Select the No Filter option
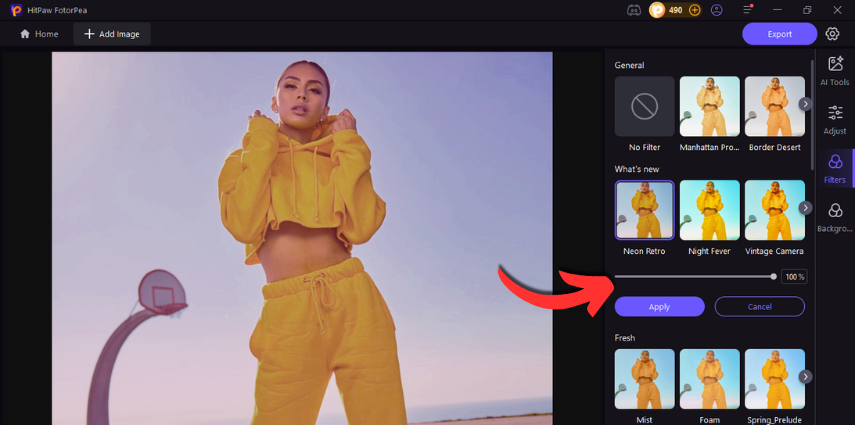Viewport: 855px width, 425px height. coord(645,106)
